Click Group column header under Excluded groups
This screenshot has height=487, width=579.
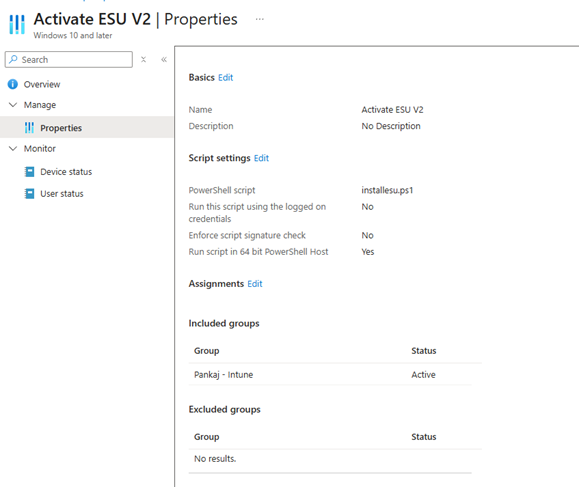pyautogui.click(x=206, y=437)
